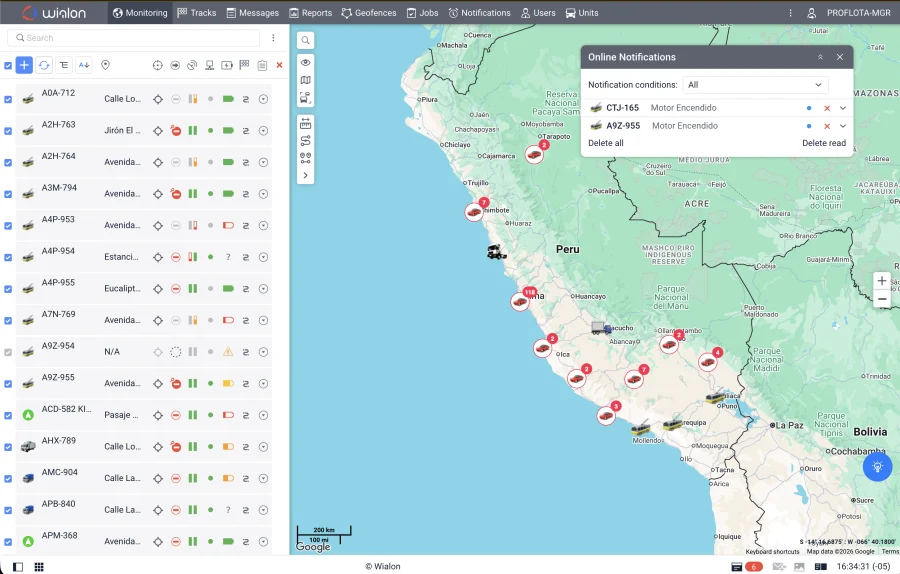The image size is (900, 574).
Task: Go to the Reports tab
Action: (x=311, y=13)
